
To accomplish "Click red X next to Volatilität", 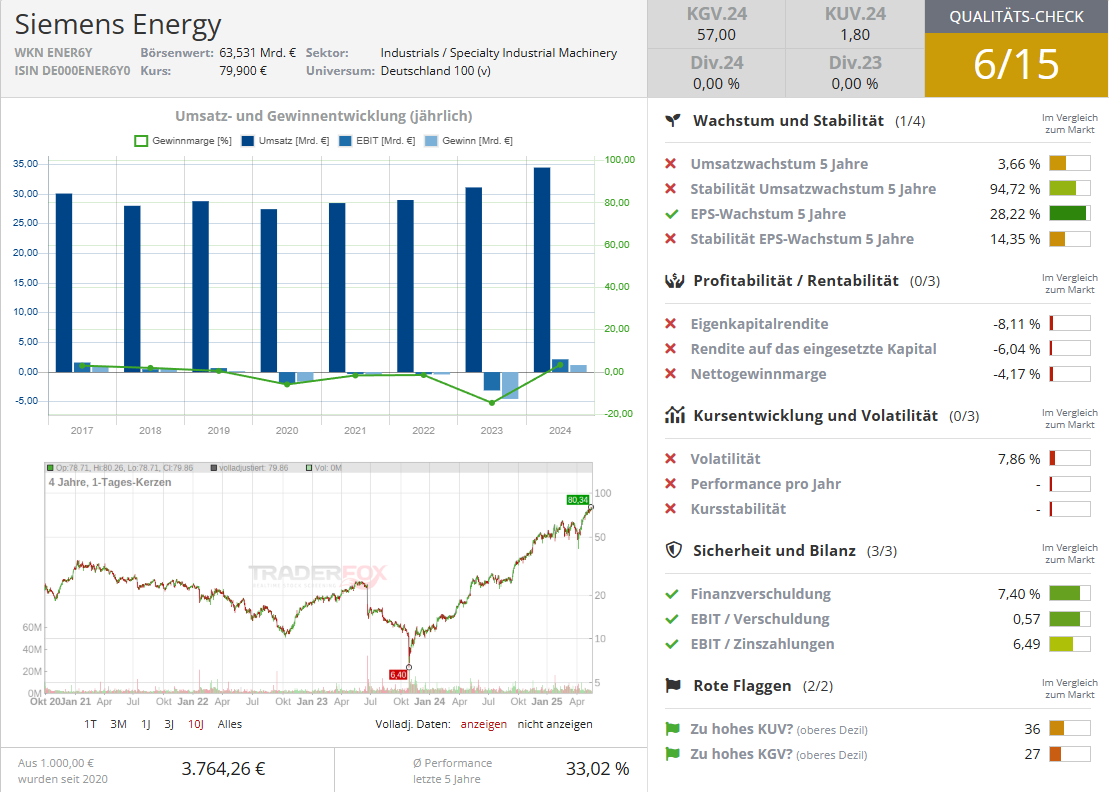I will click(x=670, y=459).
